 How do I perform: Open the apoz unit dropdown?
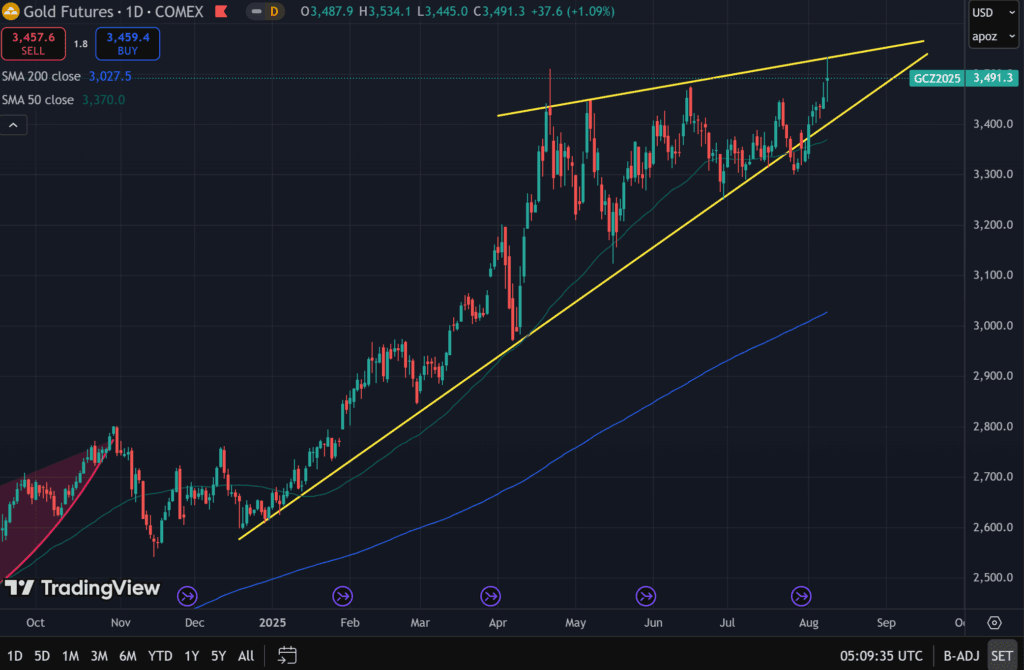[987, 37]
